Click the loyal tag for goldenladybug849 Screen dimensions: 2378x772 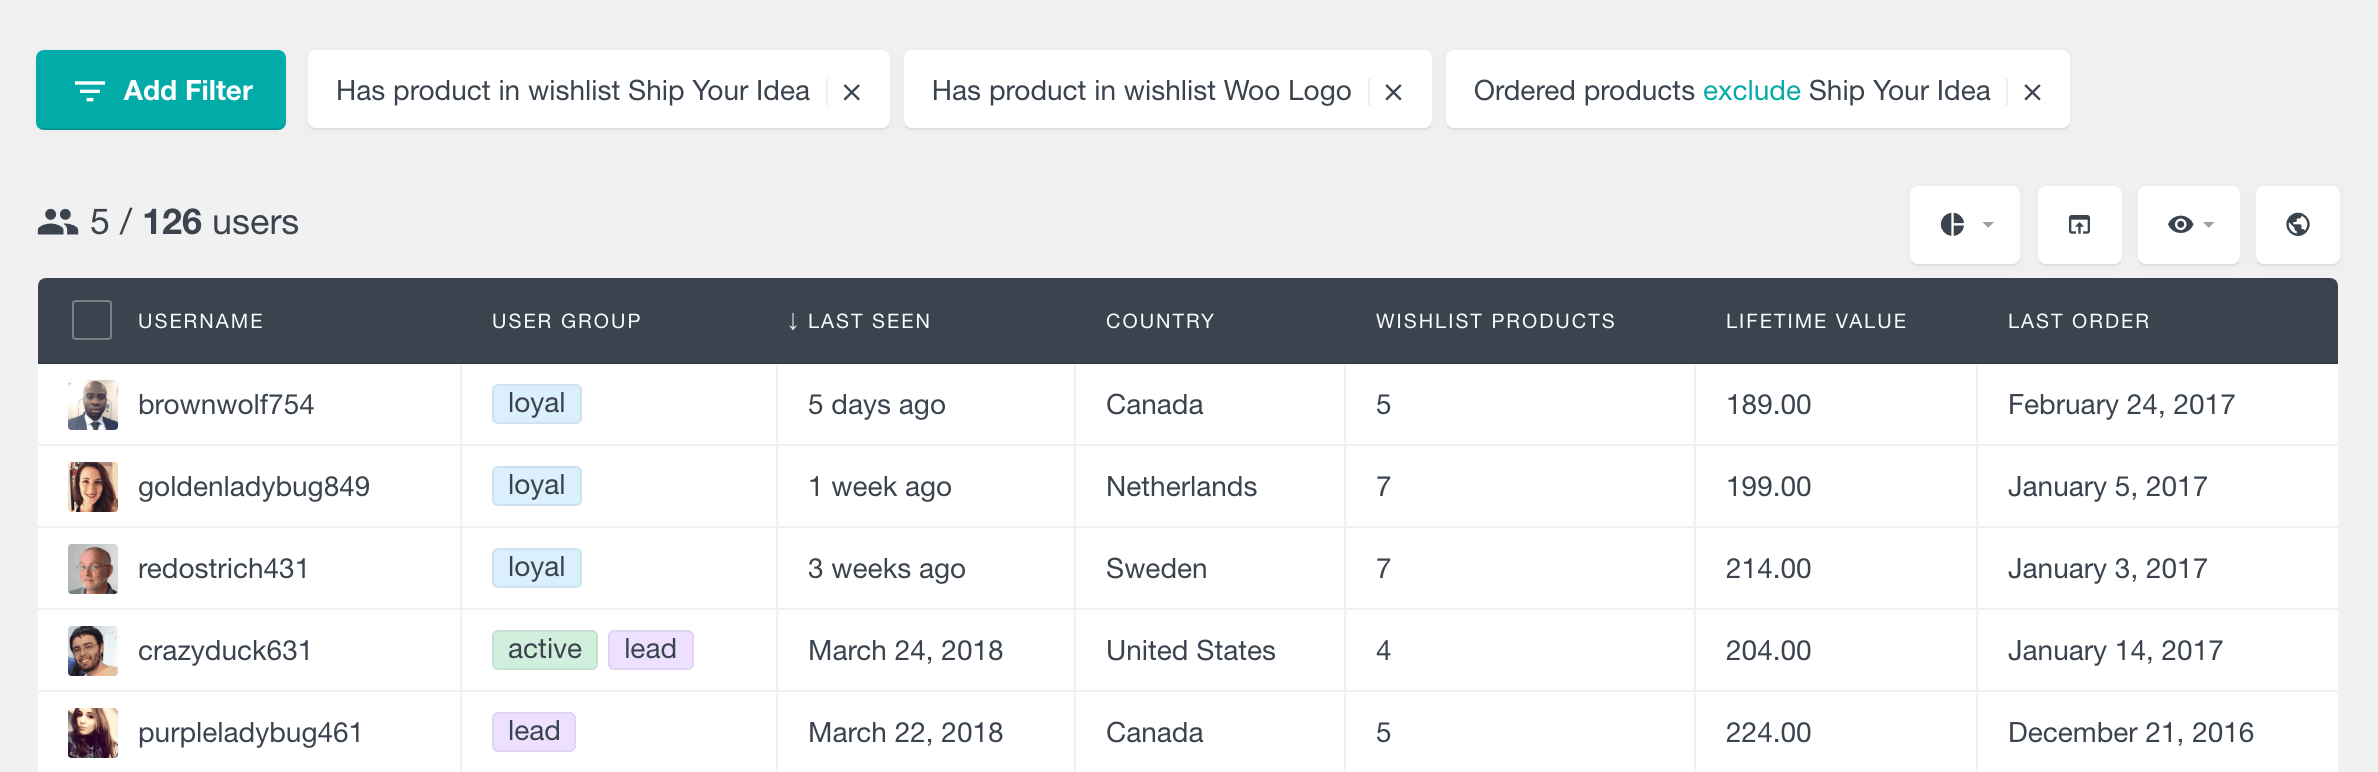[537, 486]
